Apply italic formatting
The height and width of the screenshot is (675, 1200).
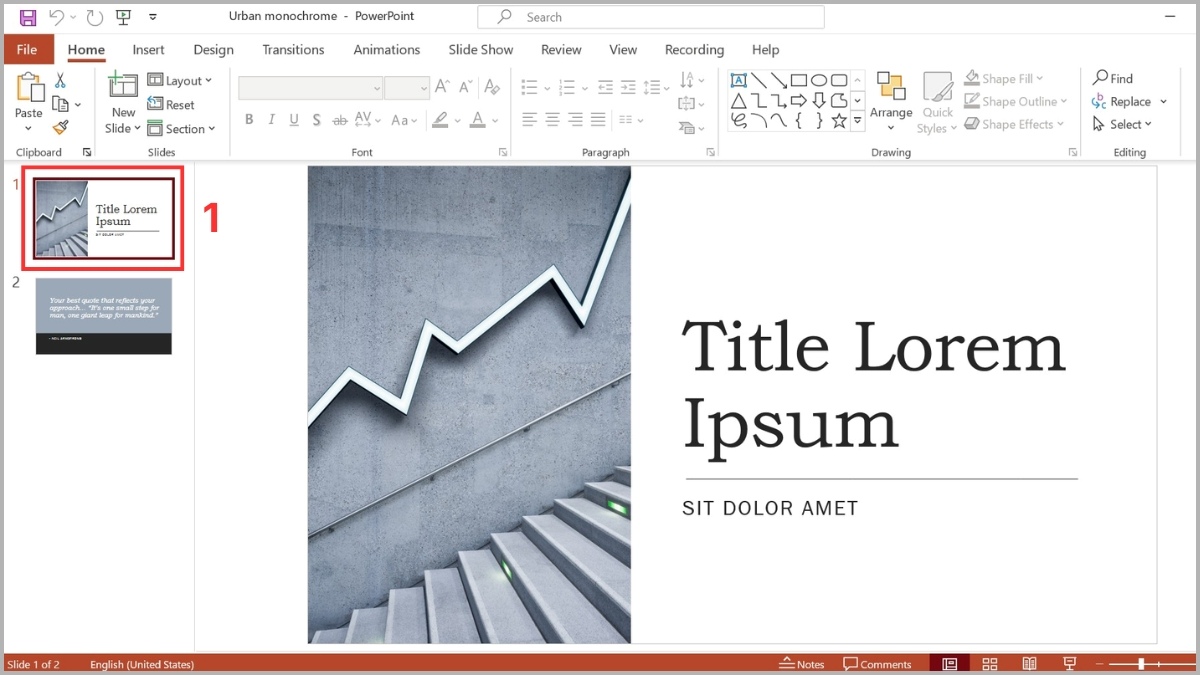pyautogui.click(x=271, y=119)
